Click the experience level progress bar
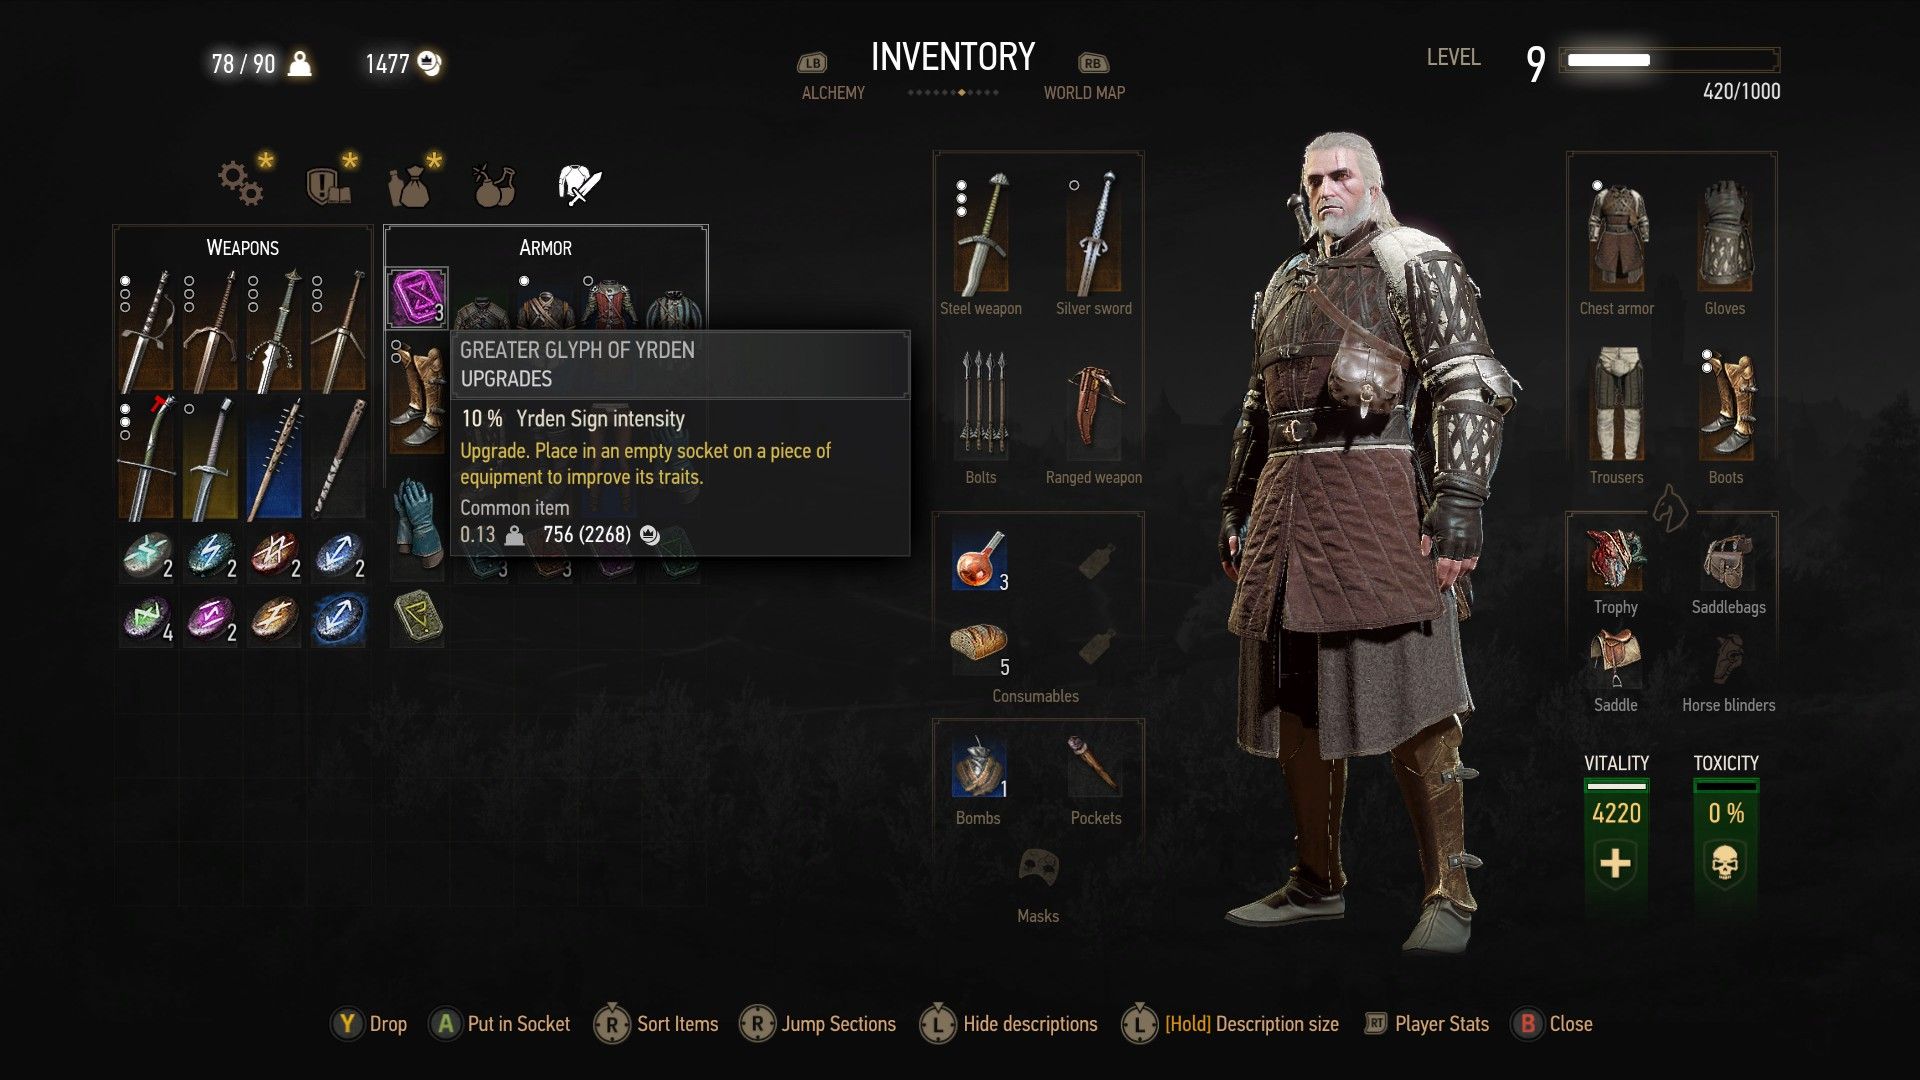The height and width of the screenshot is (1080, 1920). click(x=1670, y=60)
